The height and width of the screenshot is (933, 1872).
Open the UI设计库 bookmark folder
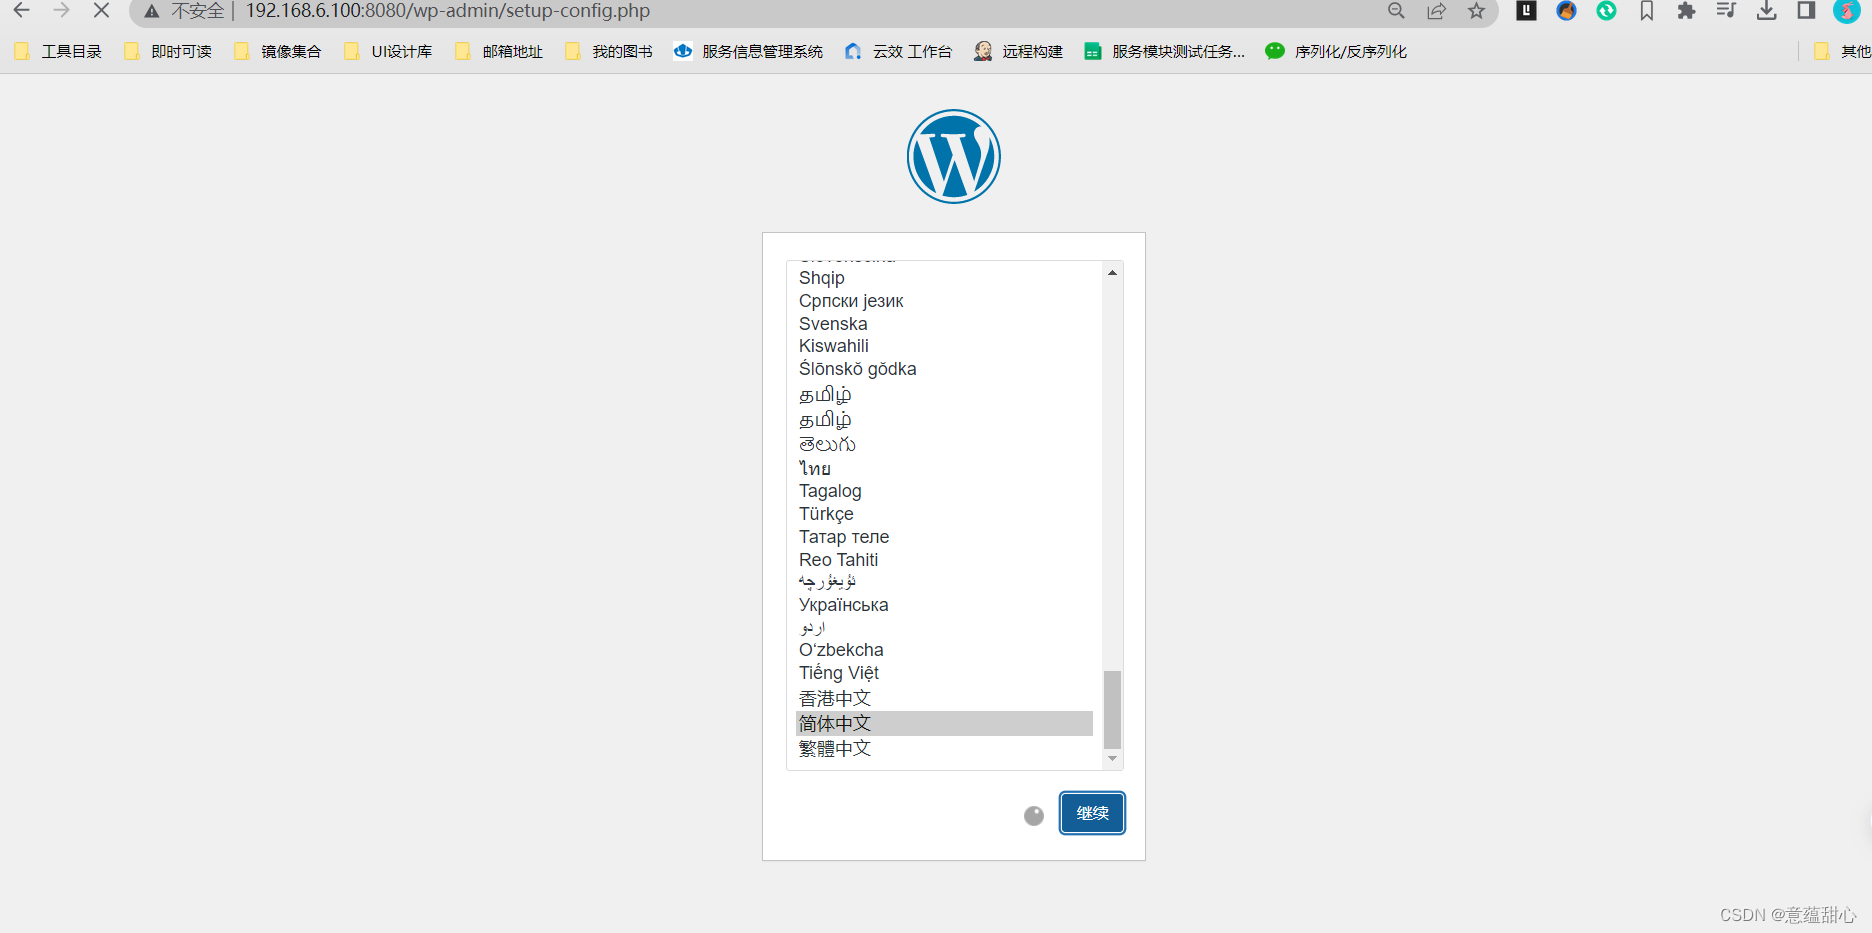click(x=388, y=52)
